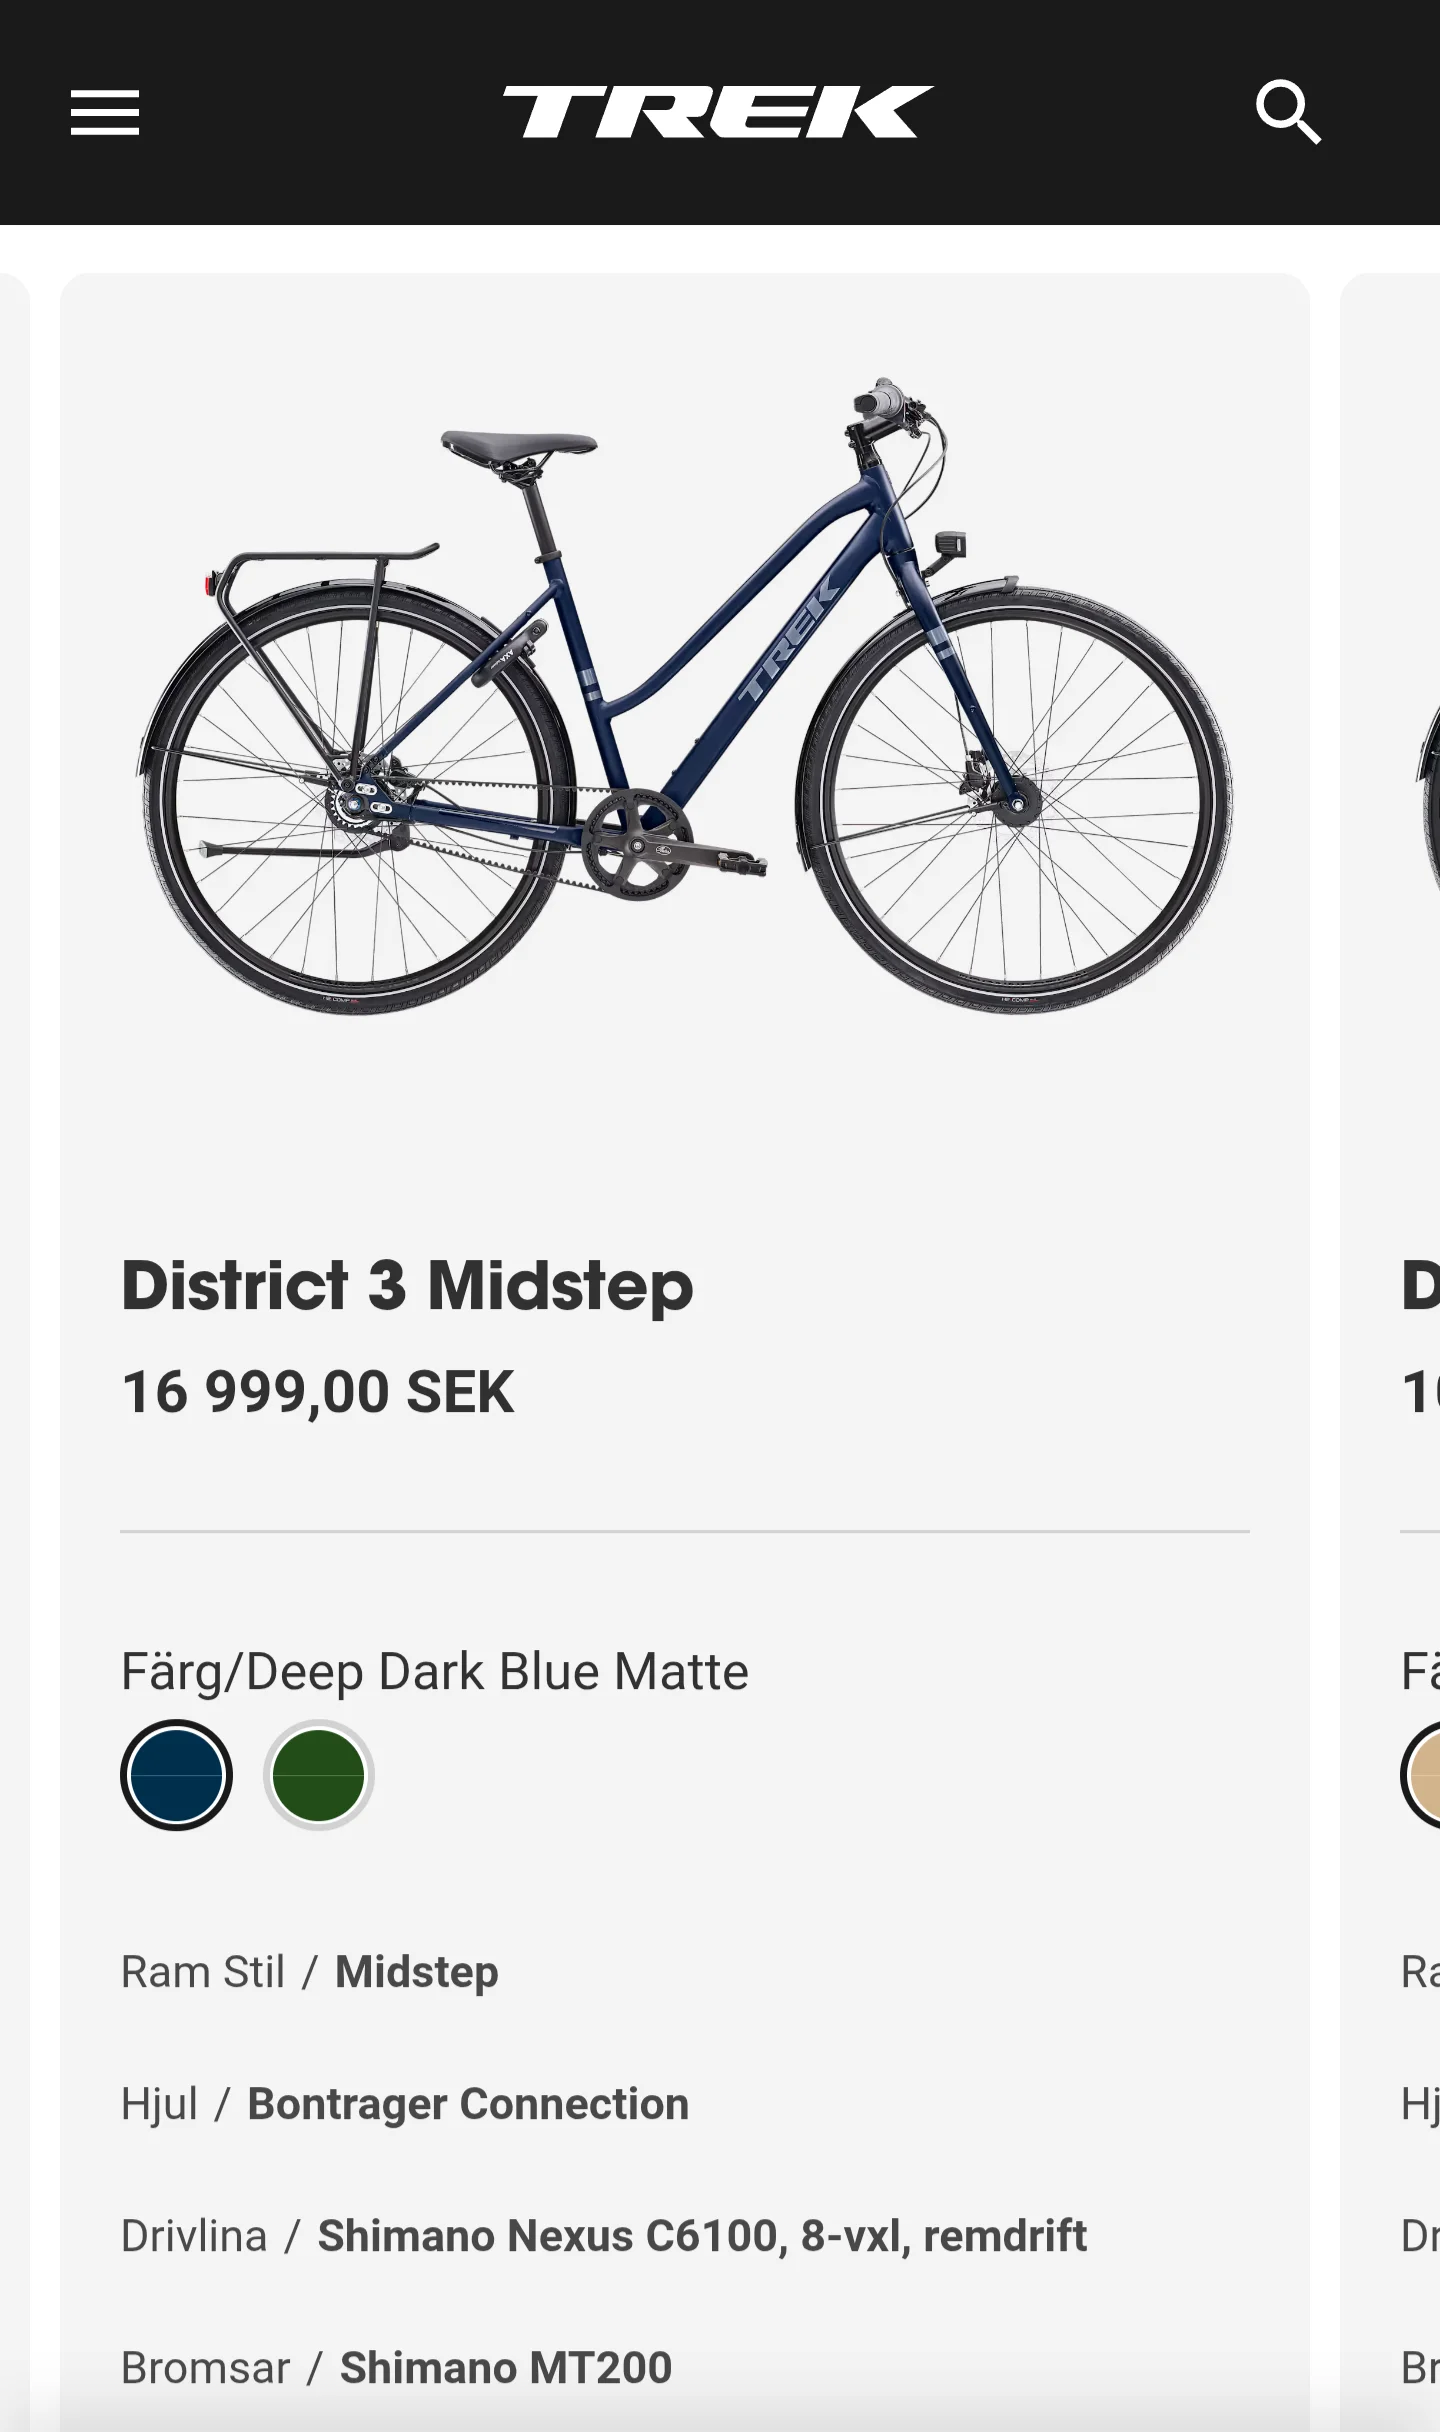The height and width of the screenshot is (2432, 1440).
Task: Select the Midstep frame style spec
Action: (x=415, y=1973)
